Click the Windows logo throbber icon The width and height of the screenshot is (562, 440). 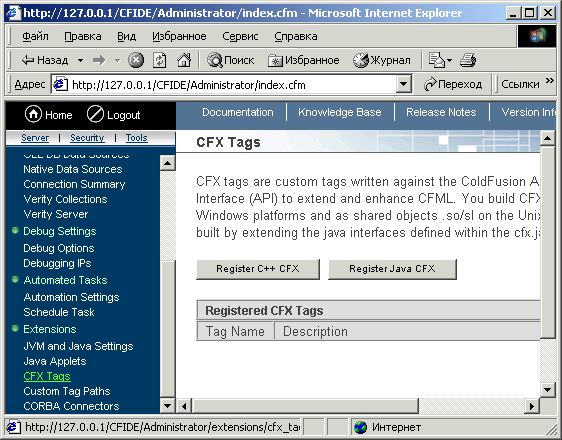(537, 36)
